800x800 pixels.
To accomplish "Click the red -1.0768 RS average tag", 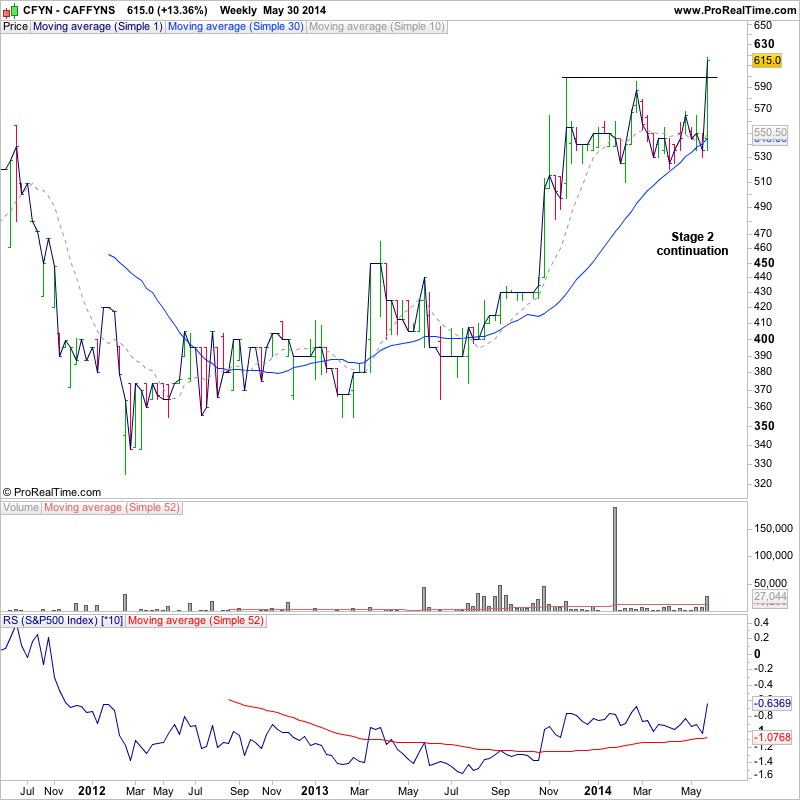I will [772, 737].
